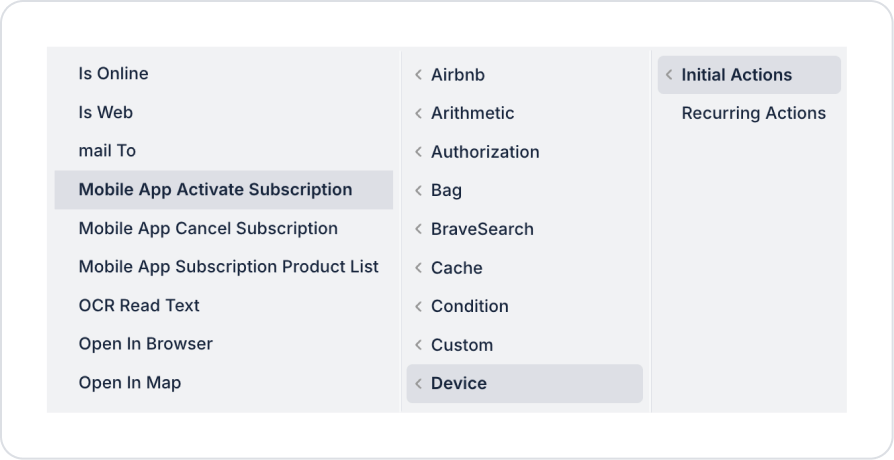Select Recurring Actions
Screen dimensions: 894x460
point(753,113)
